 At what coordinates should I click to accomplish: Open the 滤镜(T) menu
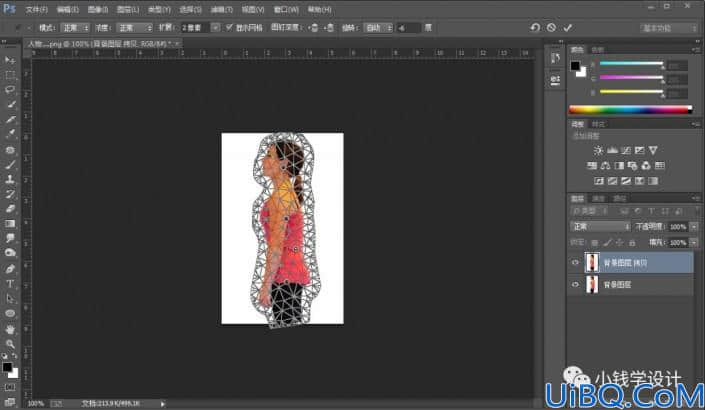pyautogui.click(x=222, y=9)
